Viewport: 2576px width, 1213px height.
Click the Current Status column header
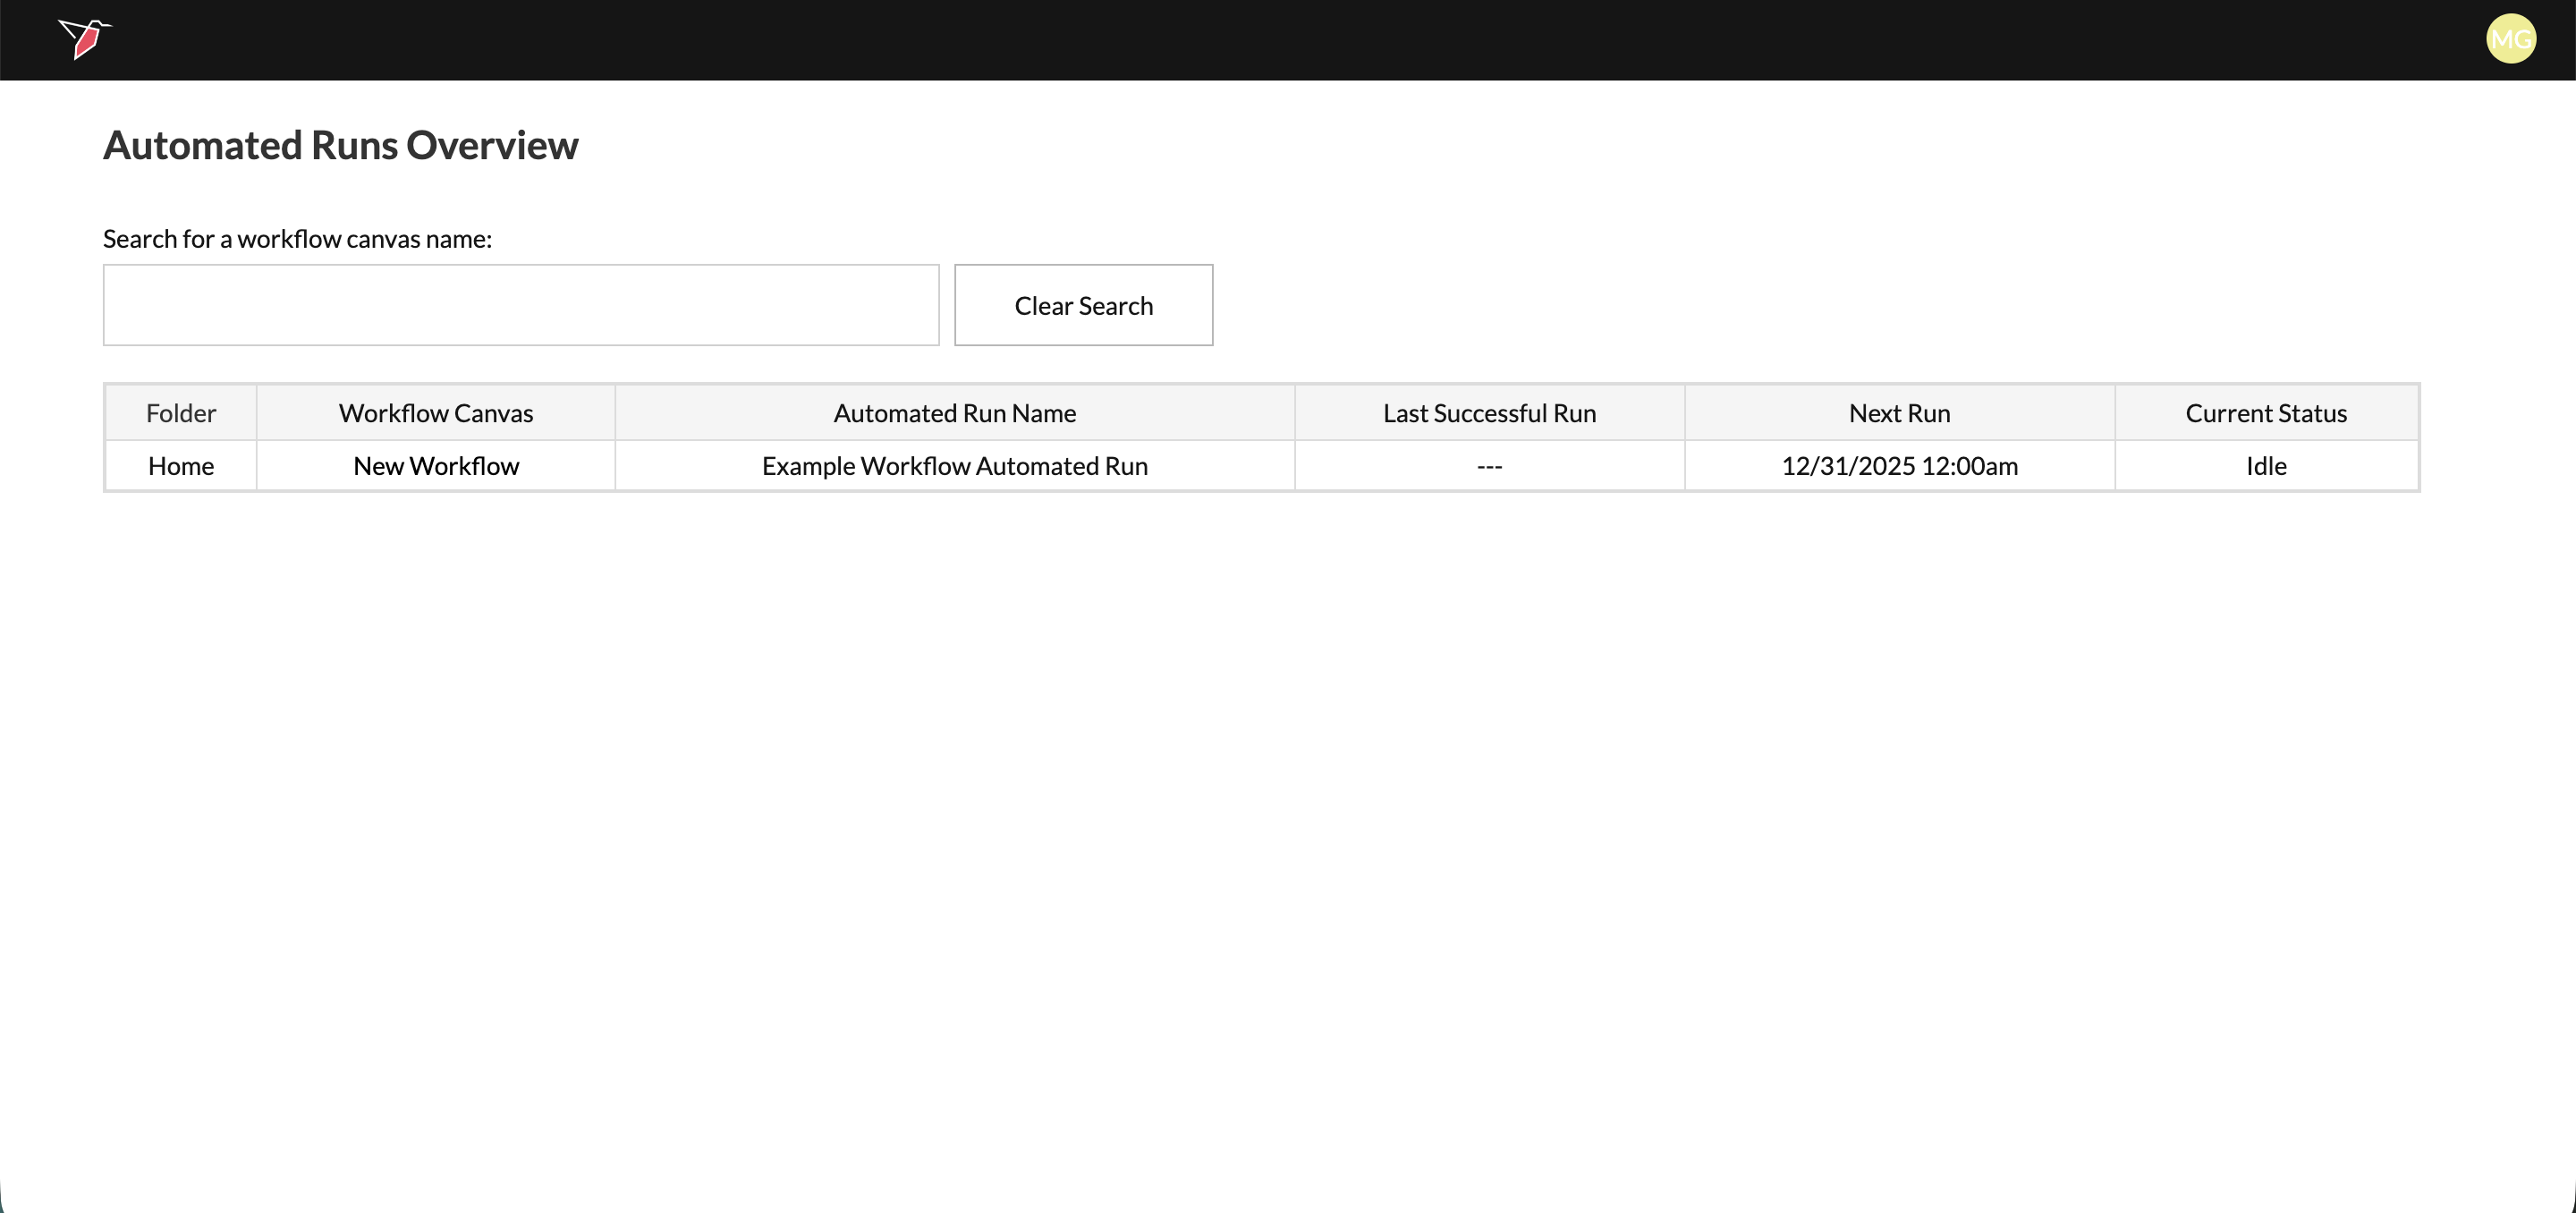pyautogui.click(x=2265, y=413)
